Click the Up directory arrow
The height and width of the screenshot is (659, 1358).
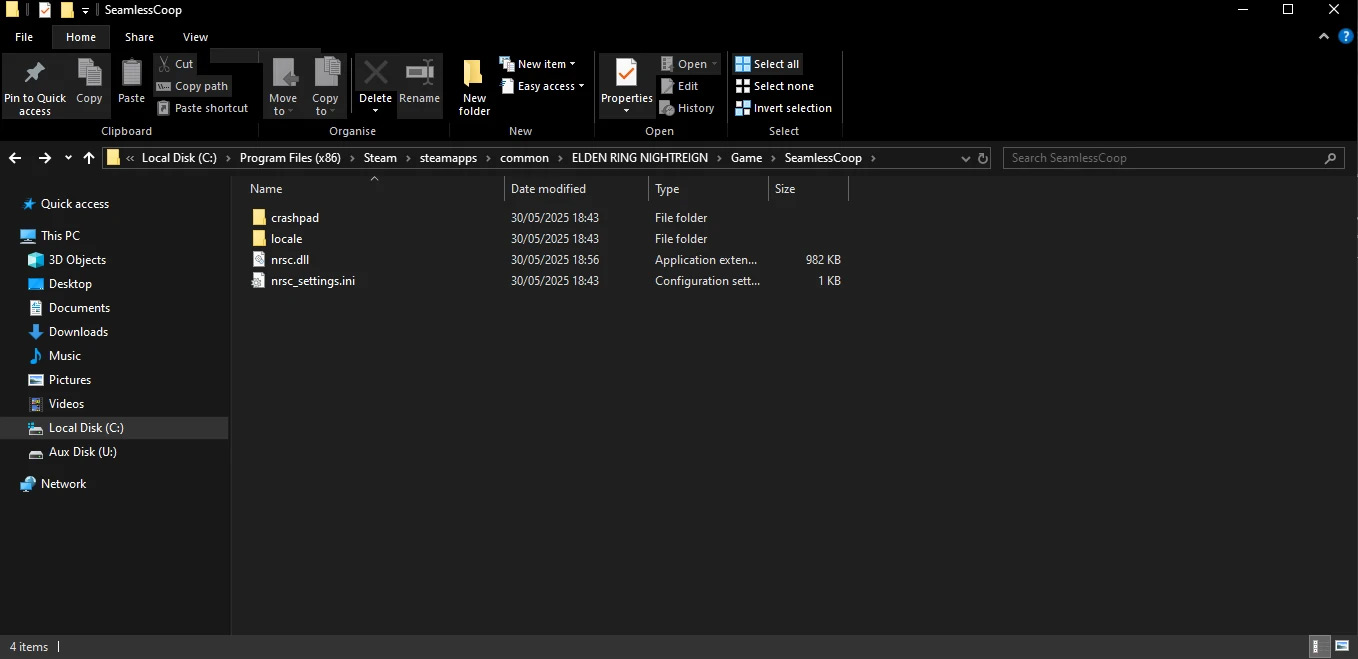coord(89,158)
